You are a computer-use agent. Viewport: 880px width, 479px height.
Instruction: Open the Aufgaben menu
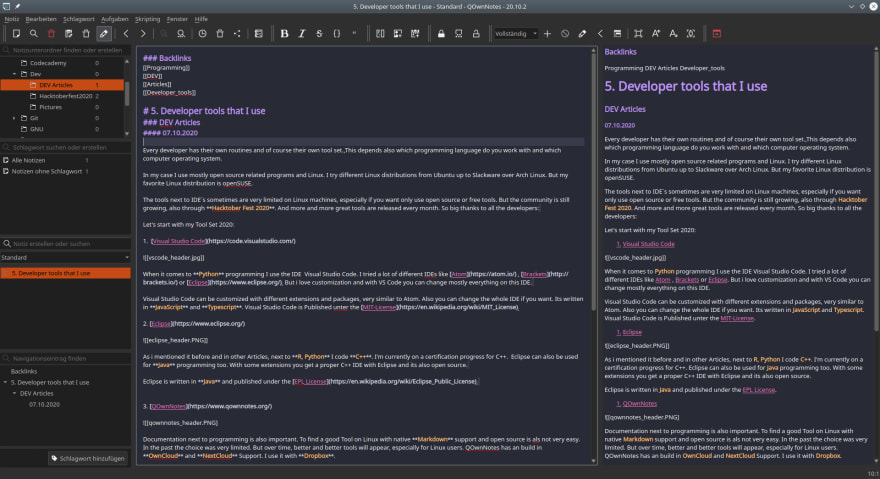(114, 19)
